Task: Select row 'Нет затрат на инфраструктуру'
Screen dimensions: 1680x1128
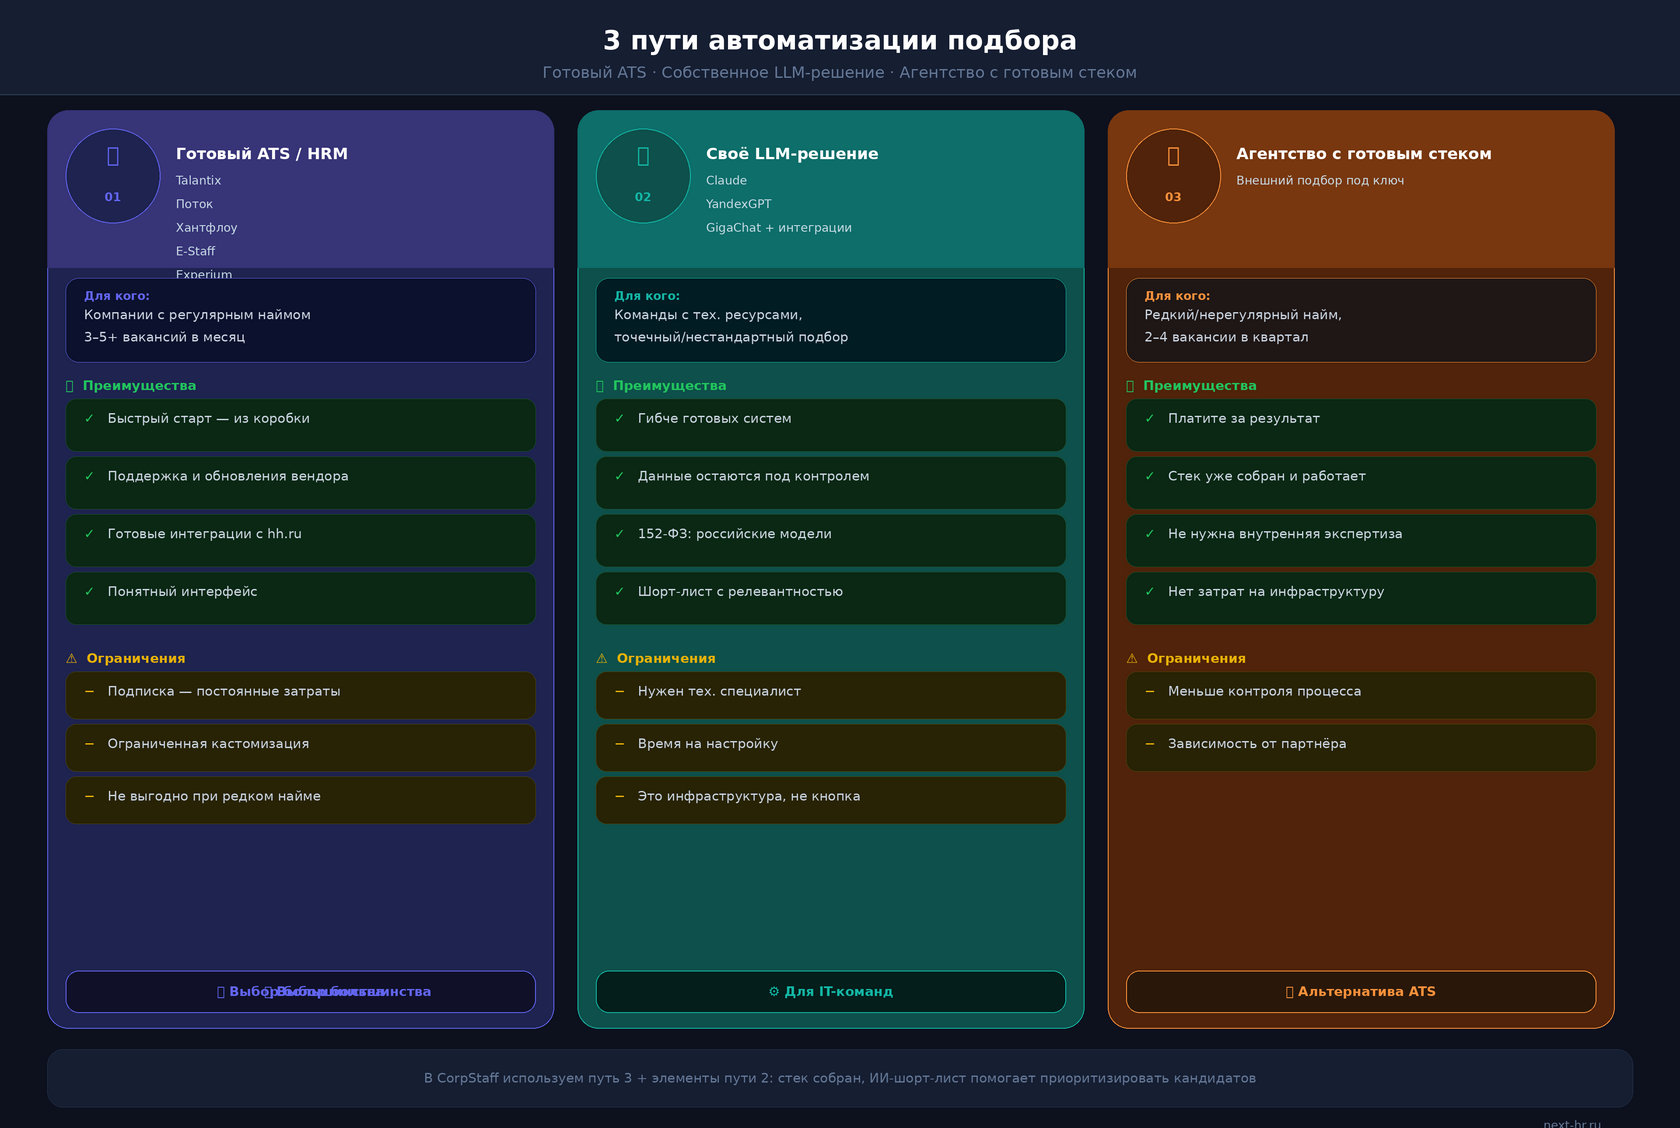Action: [1361, 598]
